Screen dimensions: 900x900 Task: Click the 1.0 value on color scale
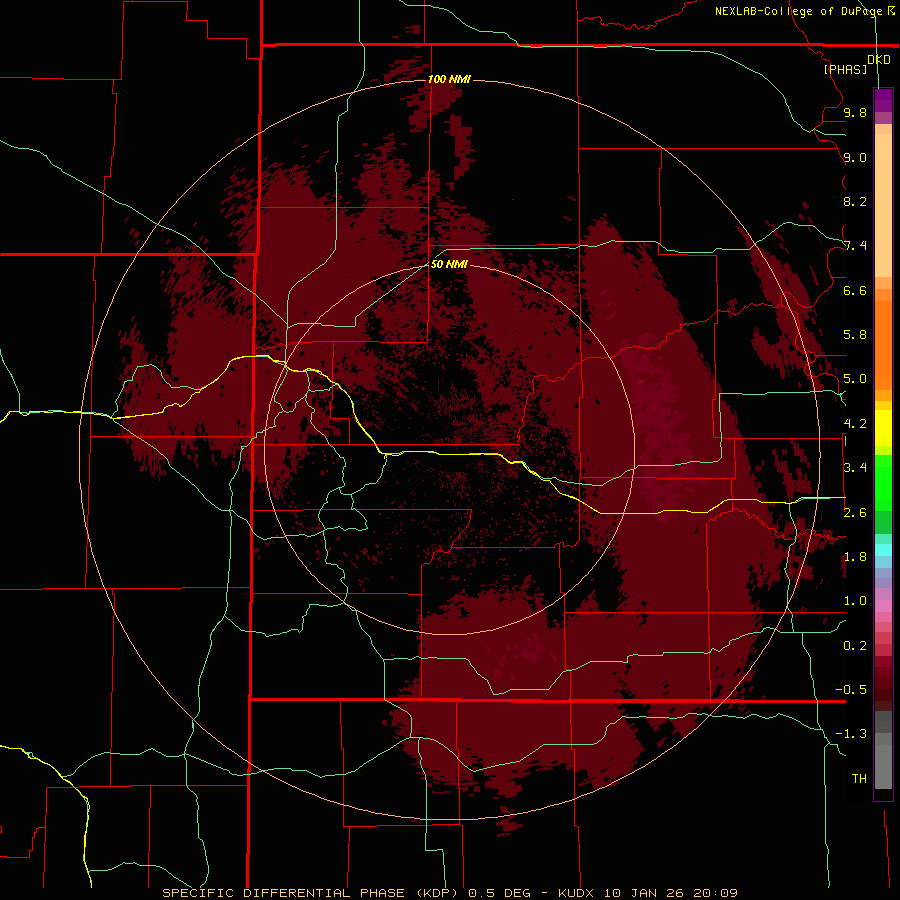click(x=855, y=601)
